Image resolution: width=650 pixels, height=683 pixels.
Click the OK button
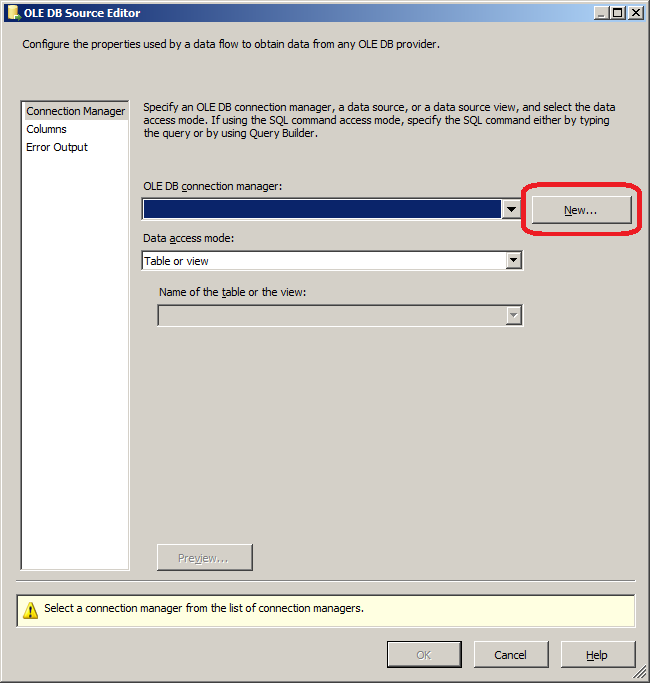[x=424, y=655]
